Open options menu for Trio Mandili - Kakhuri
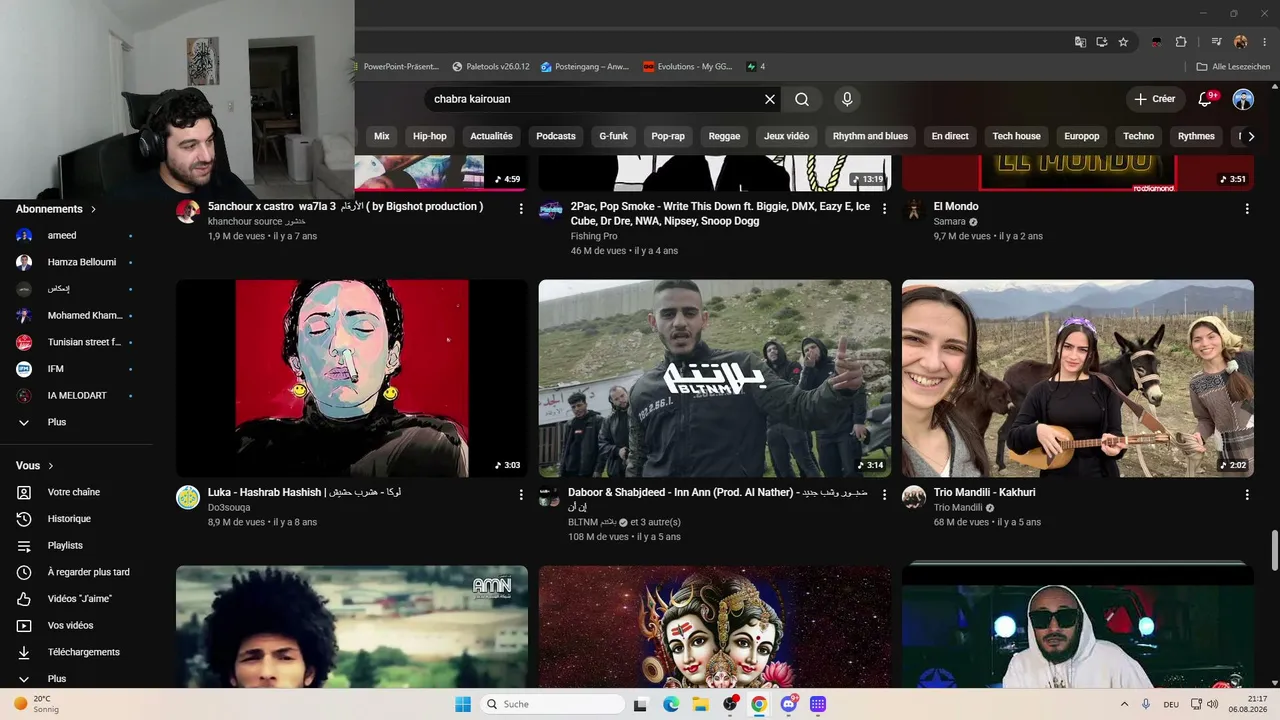Screen dimensions: 1280x720 coord(1247,495)
